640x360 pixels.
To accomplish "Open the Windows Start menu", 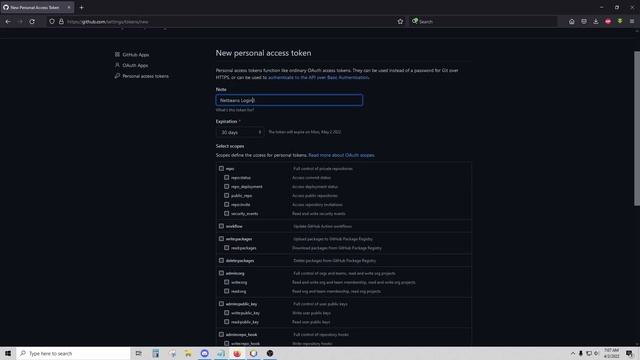I will (x=8, y=353).
